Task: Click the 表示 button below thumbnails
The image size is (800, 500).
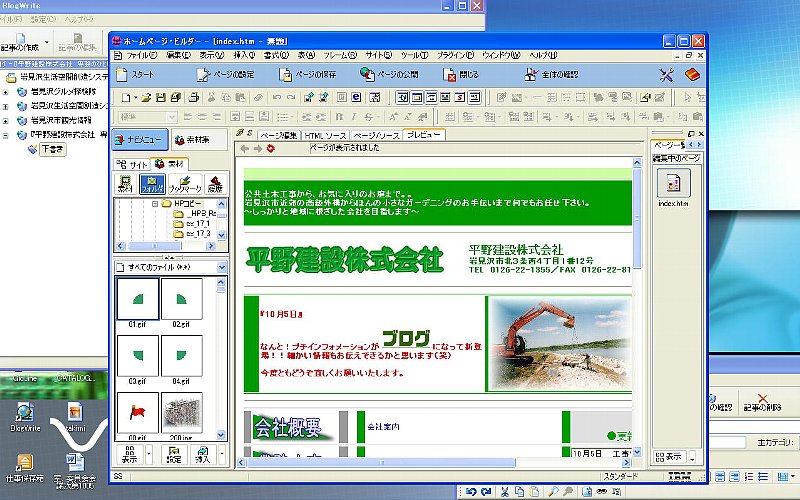Action: [130, 454]
